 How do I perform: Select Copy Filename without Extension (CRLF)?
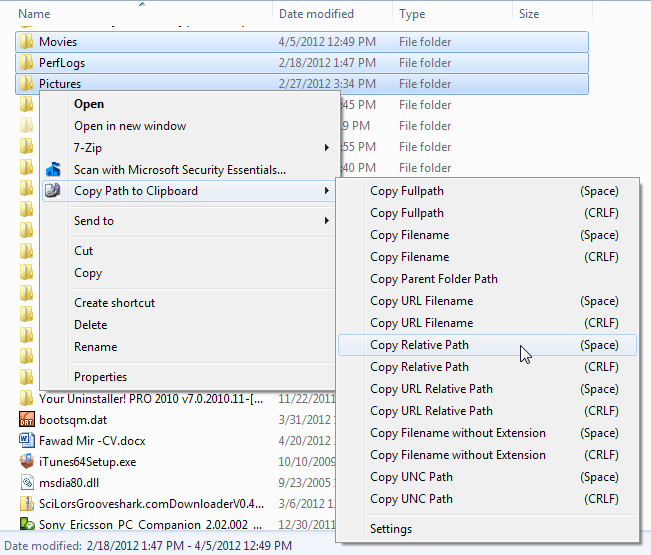point(487,455)
